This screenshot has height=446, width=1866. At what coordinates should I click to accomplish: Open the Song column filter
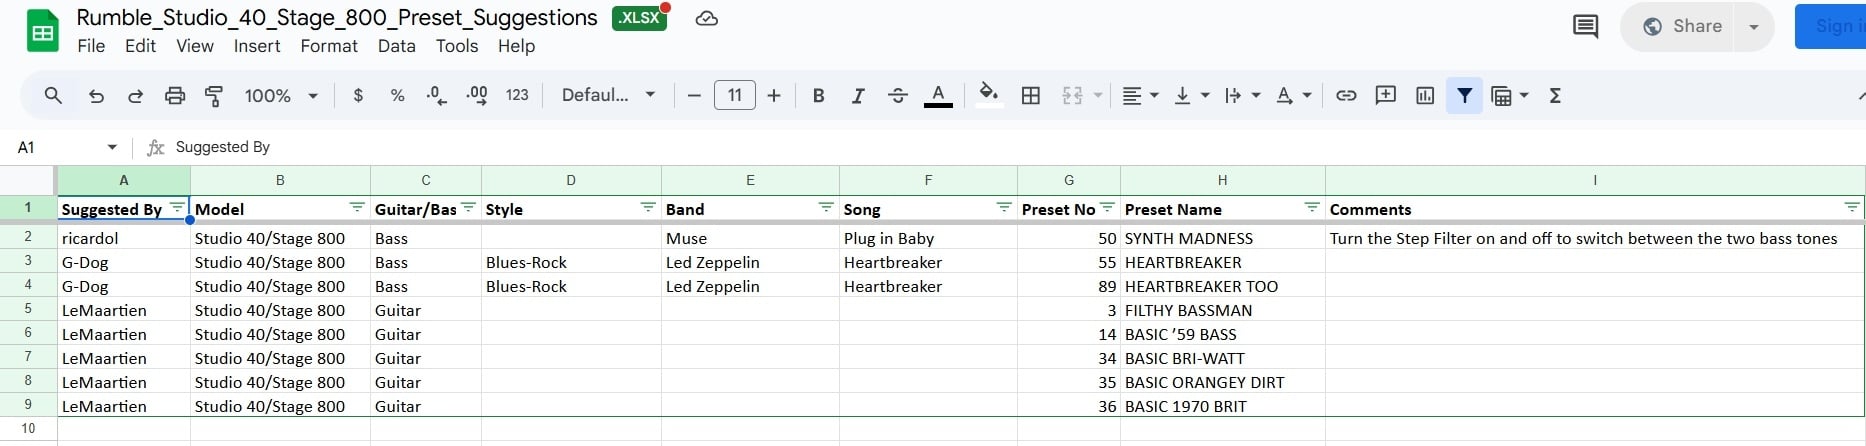point(1004,207)
